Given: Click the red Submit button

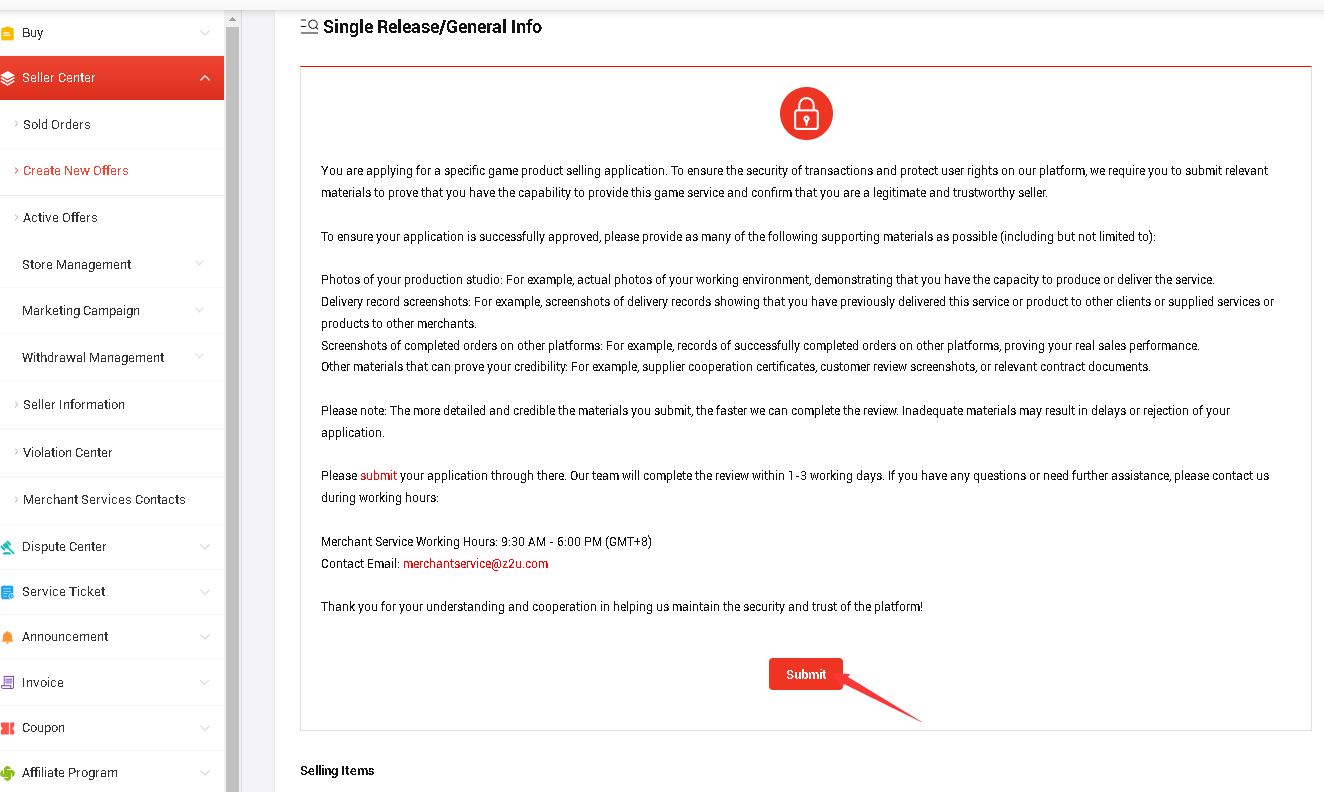Looking at the screenshot, I should (806, 674).
